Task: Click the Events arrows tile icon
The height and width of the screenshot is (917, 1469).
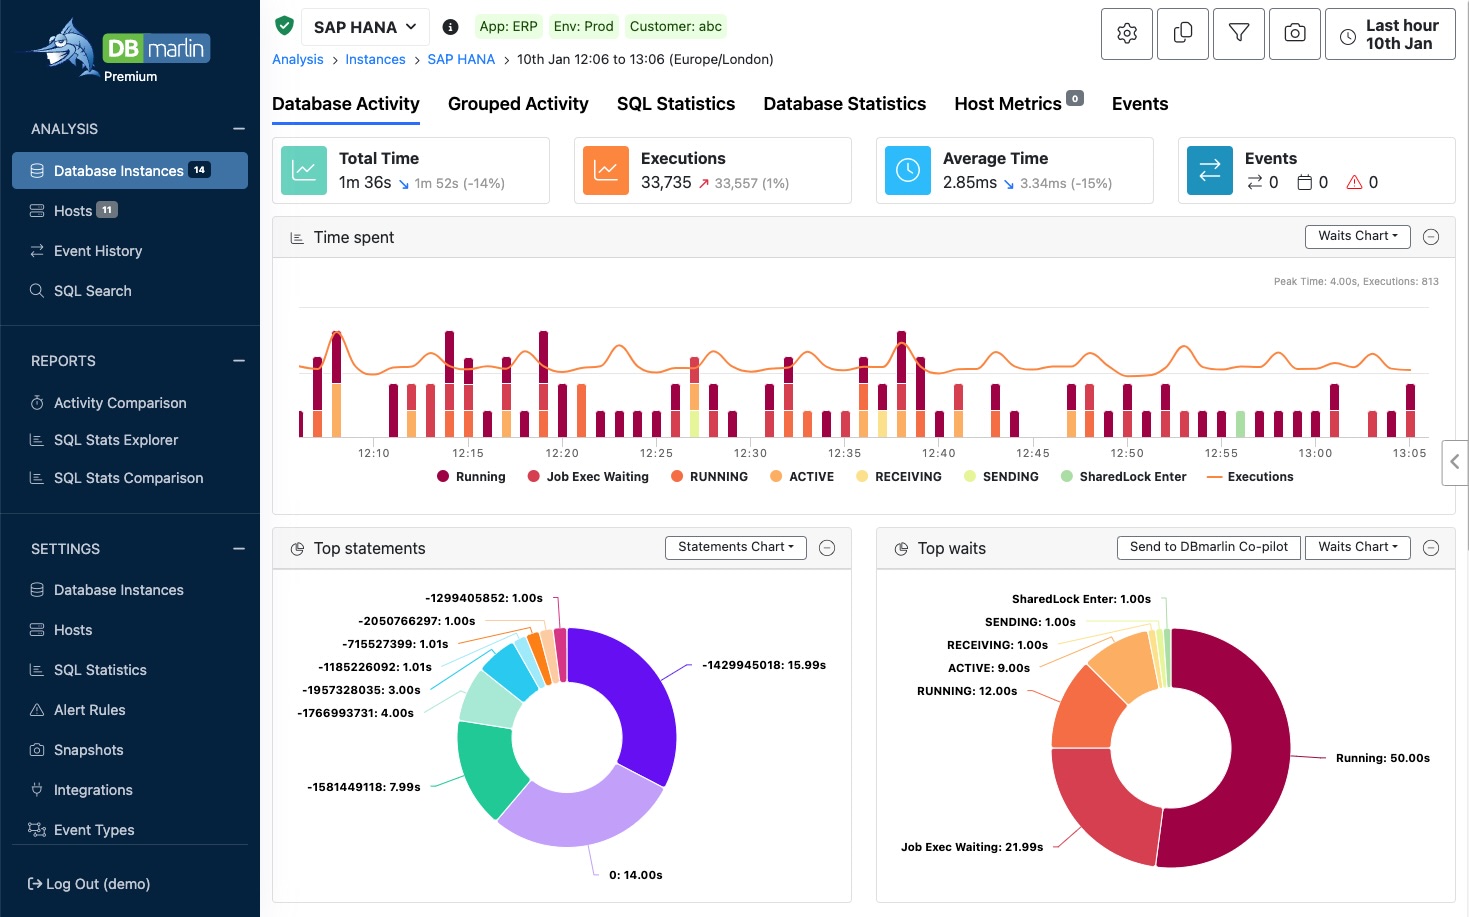Action: pos(1210,170)
